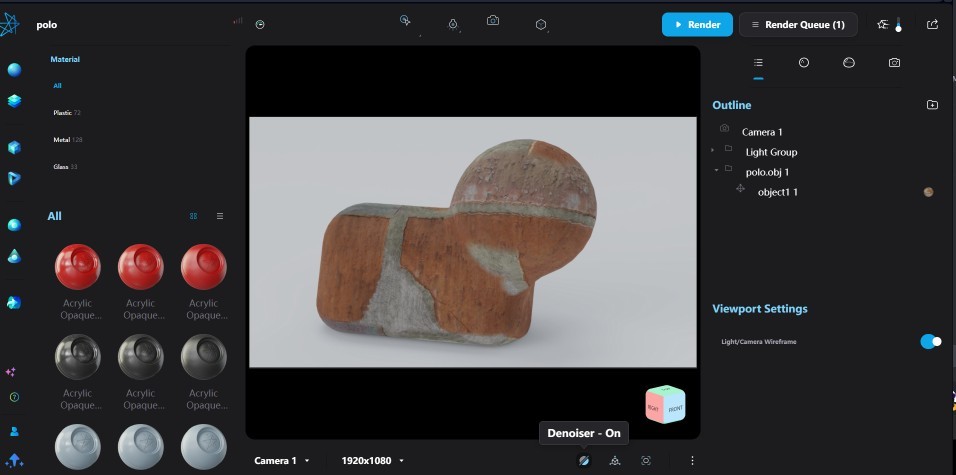The image size is (956, 475).
Task: Switch material library to list view
Action: pyautogui.click(x=220, y=216)
